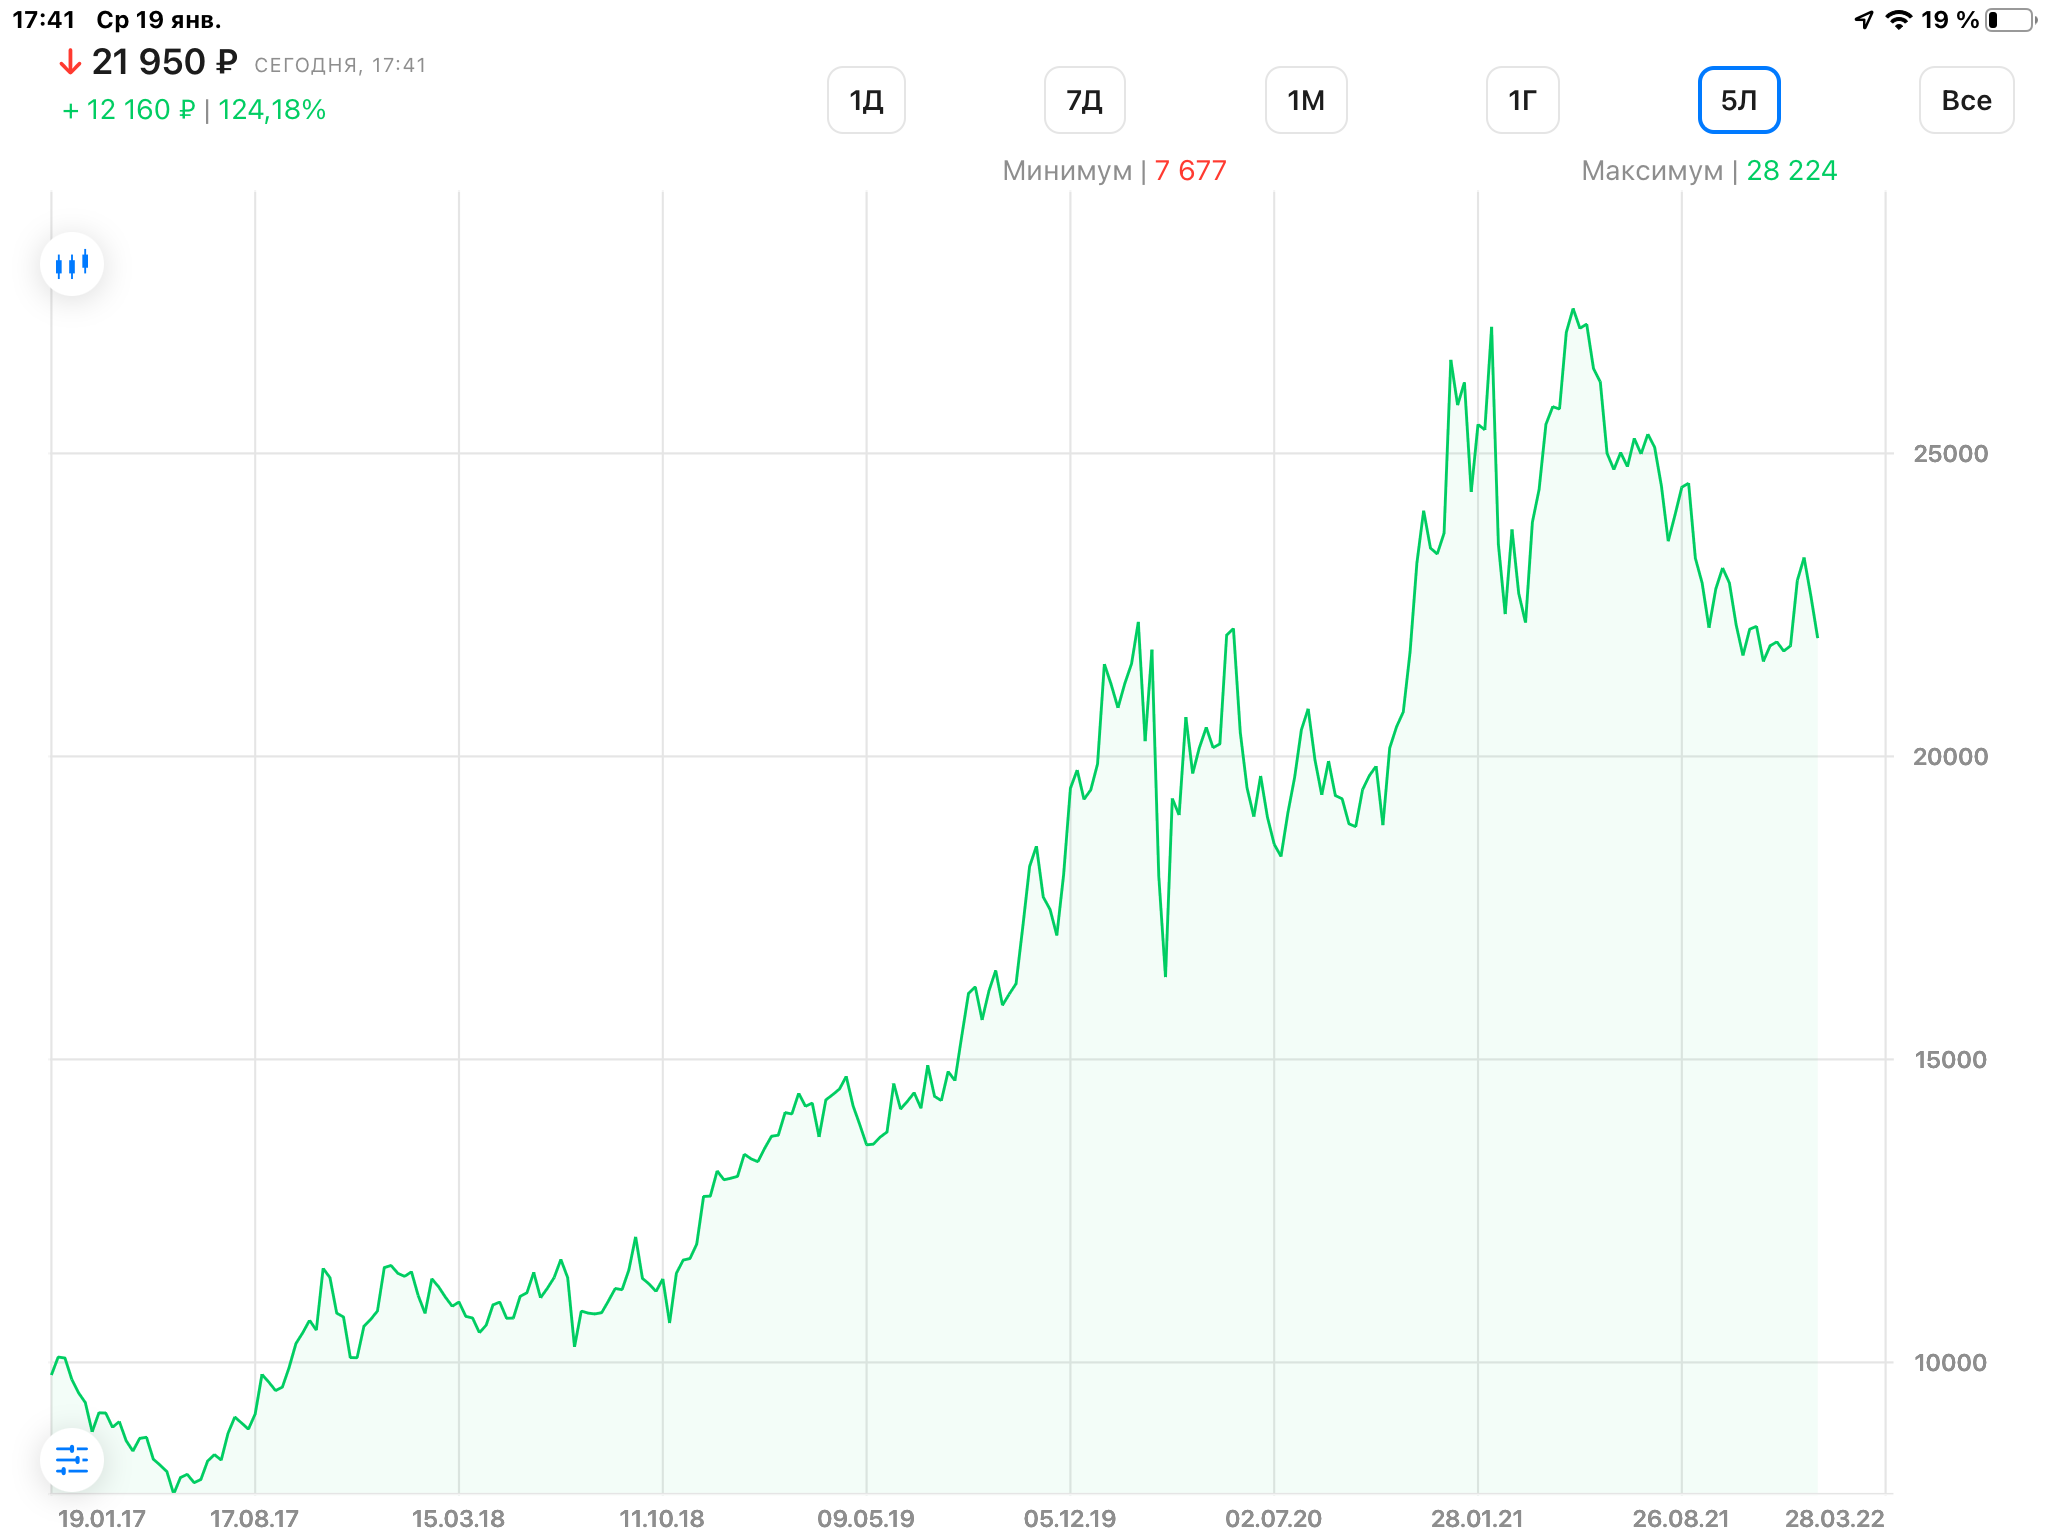
Task: Choose the 1Г time range
Action: pyautogui.click(x=1523, y=100)
